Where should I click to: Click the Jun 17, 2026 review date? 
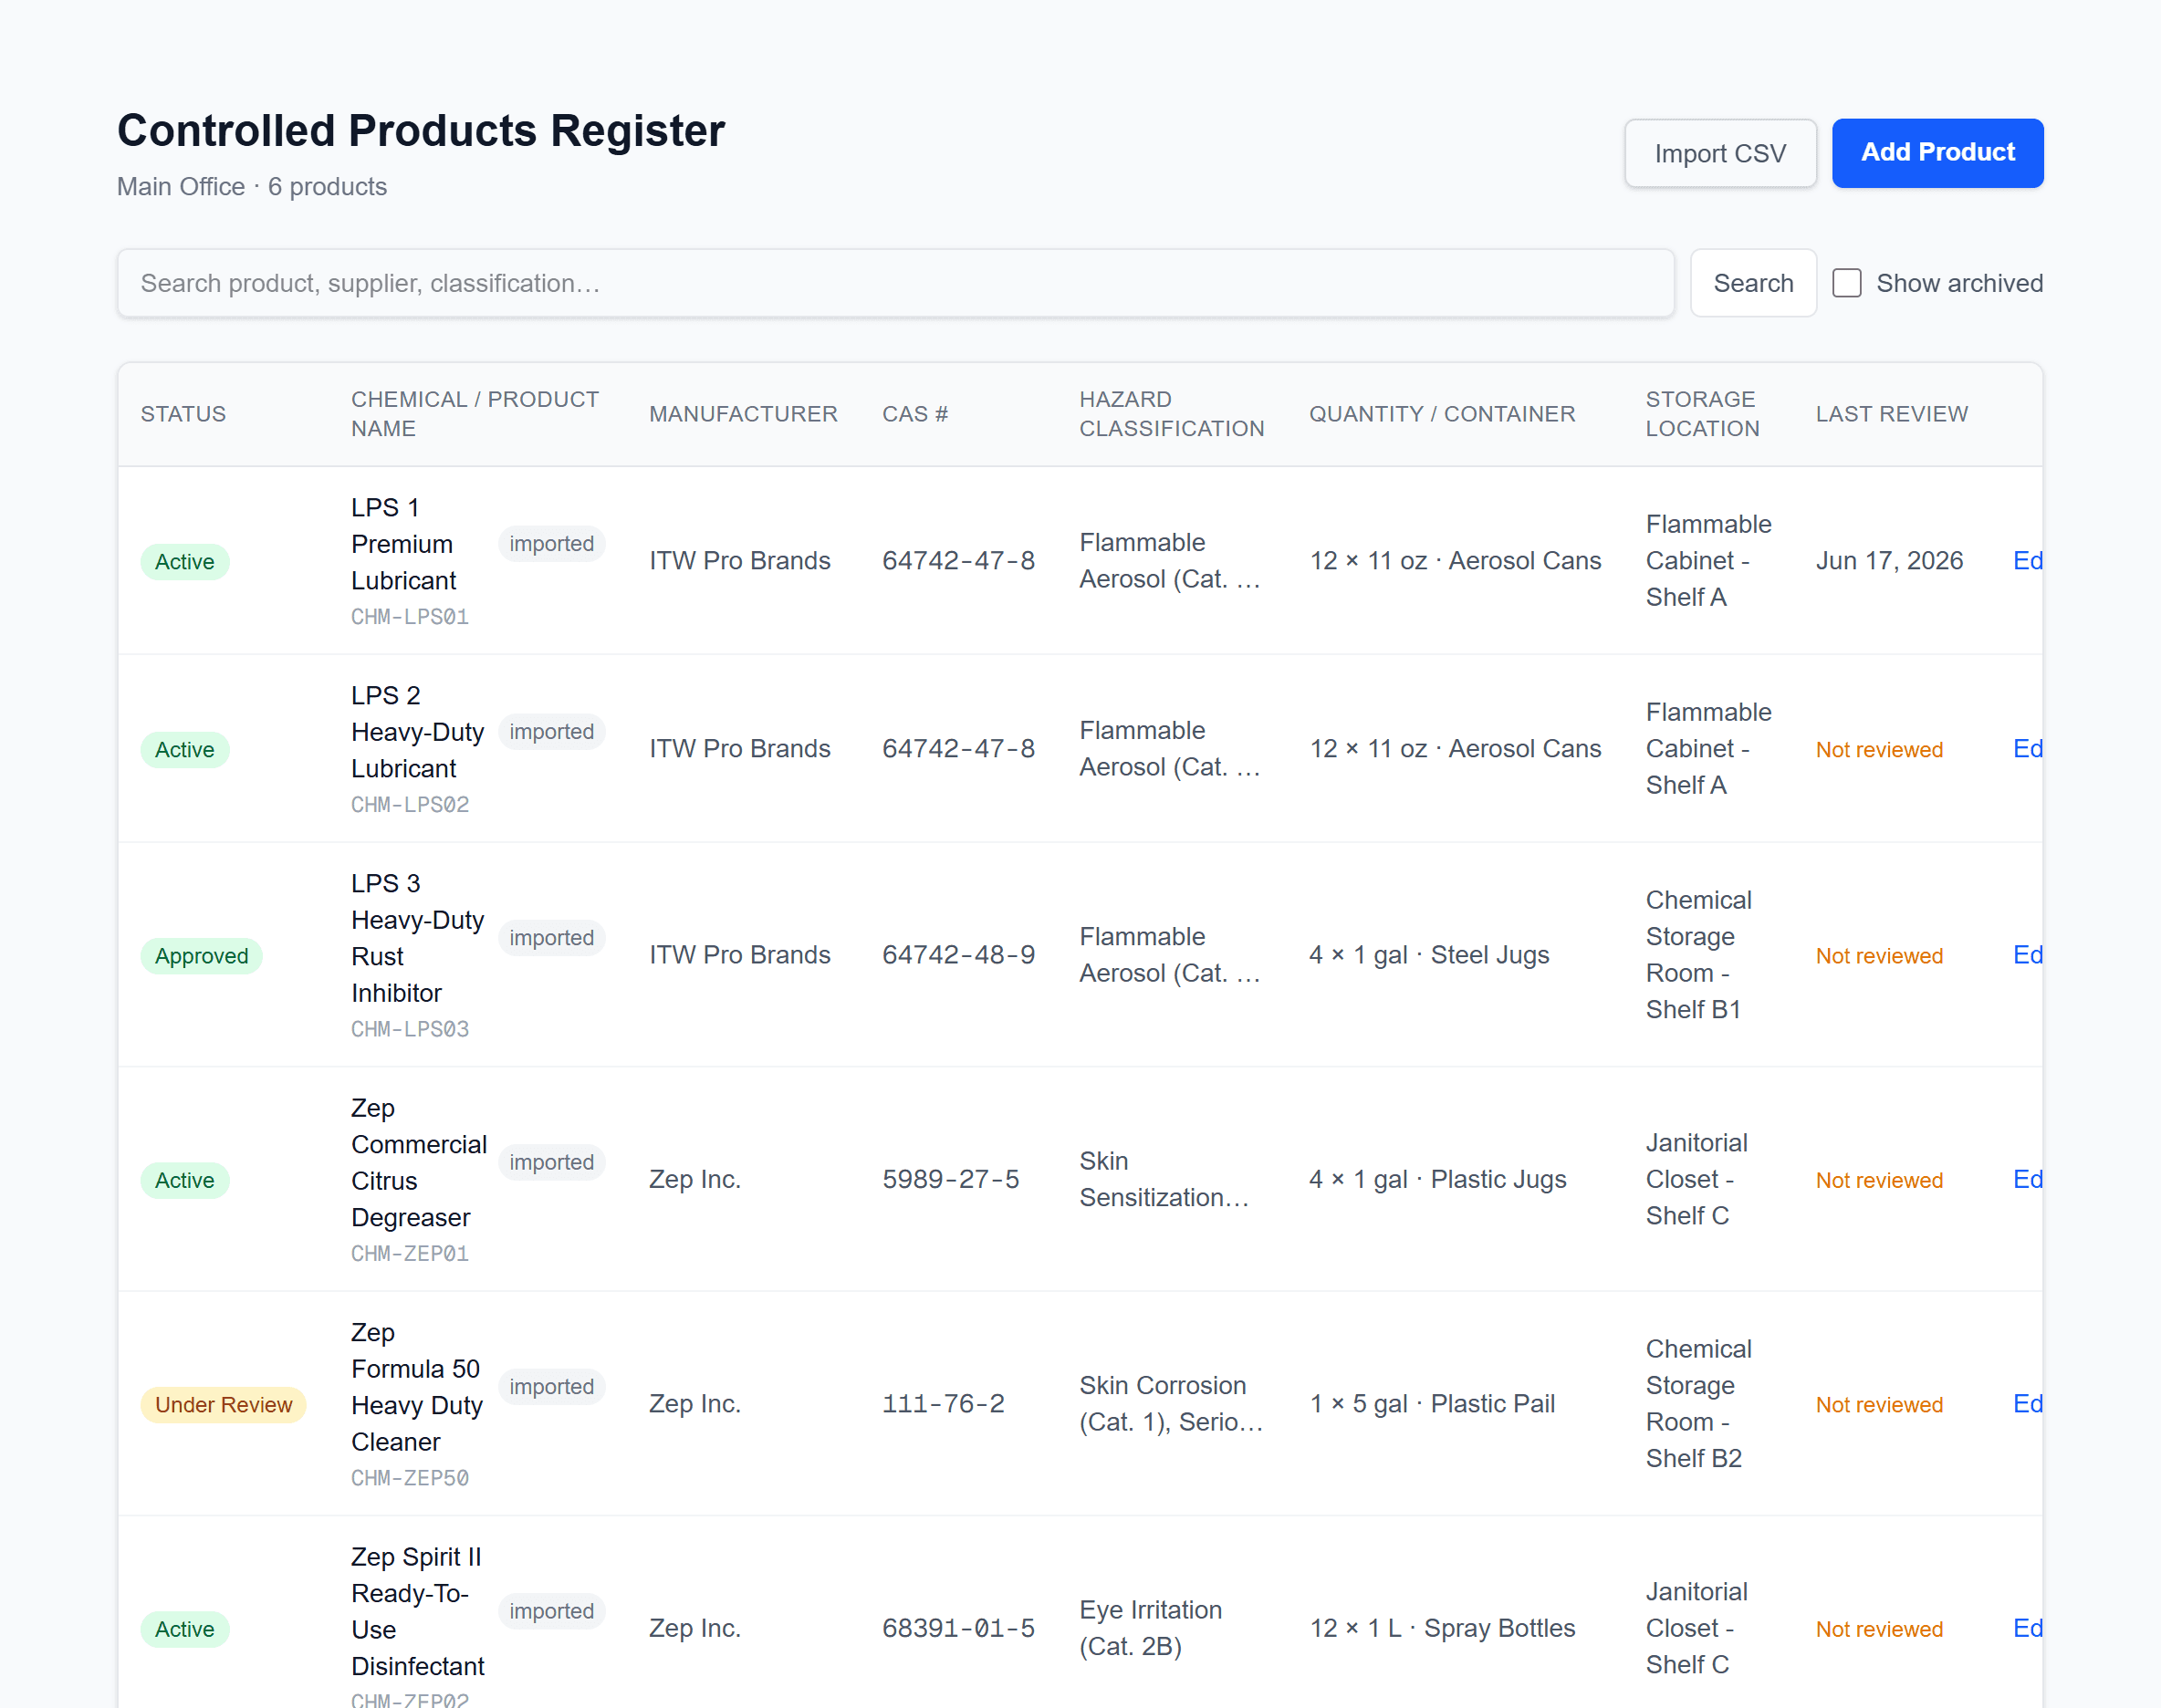point(1889,561)
